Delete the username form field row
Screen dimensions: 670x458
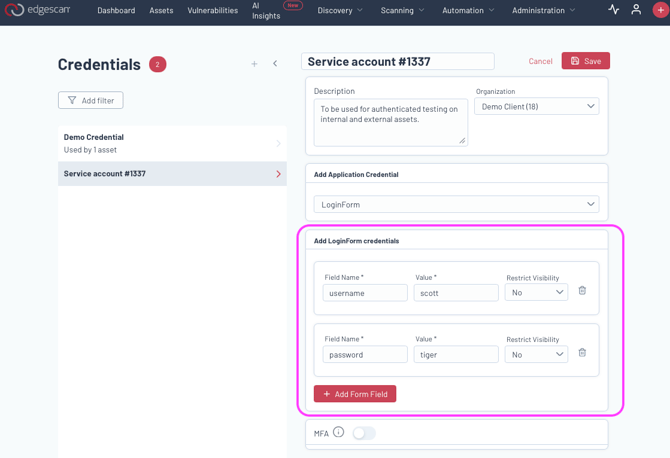582,291
